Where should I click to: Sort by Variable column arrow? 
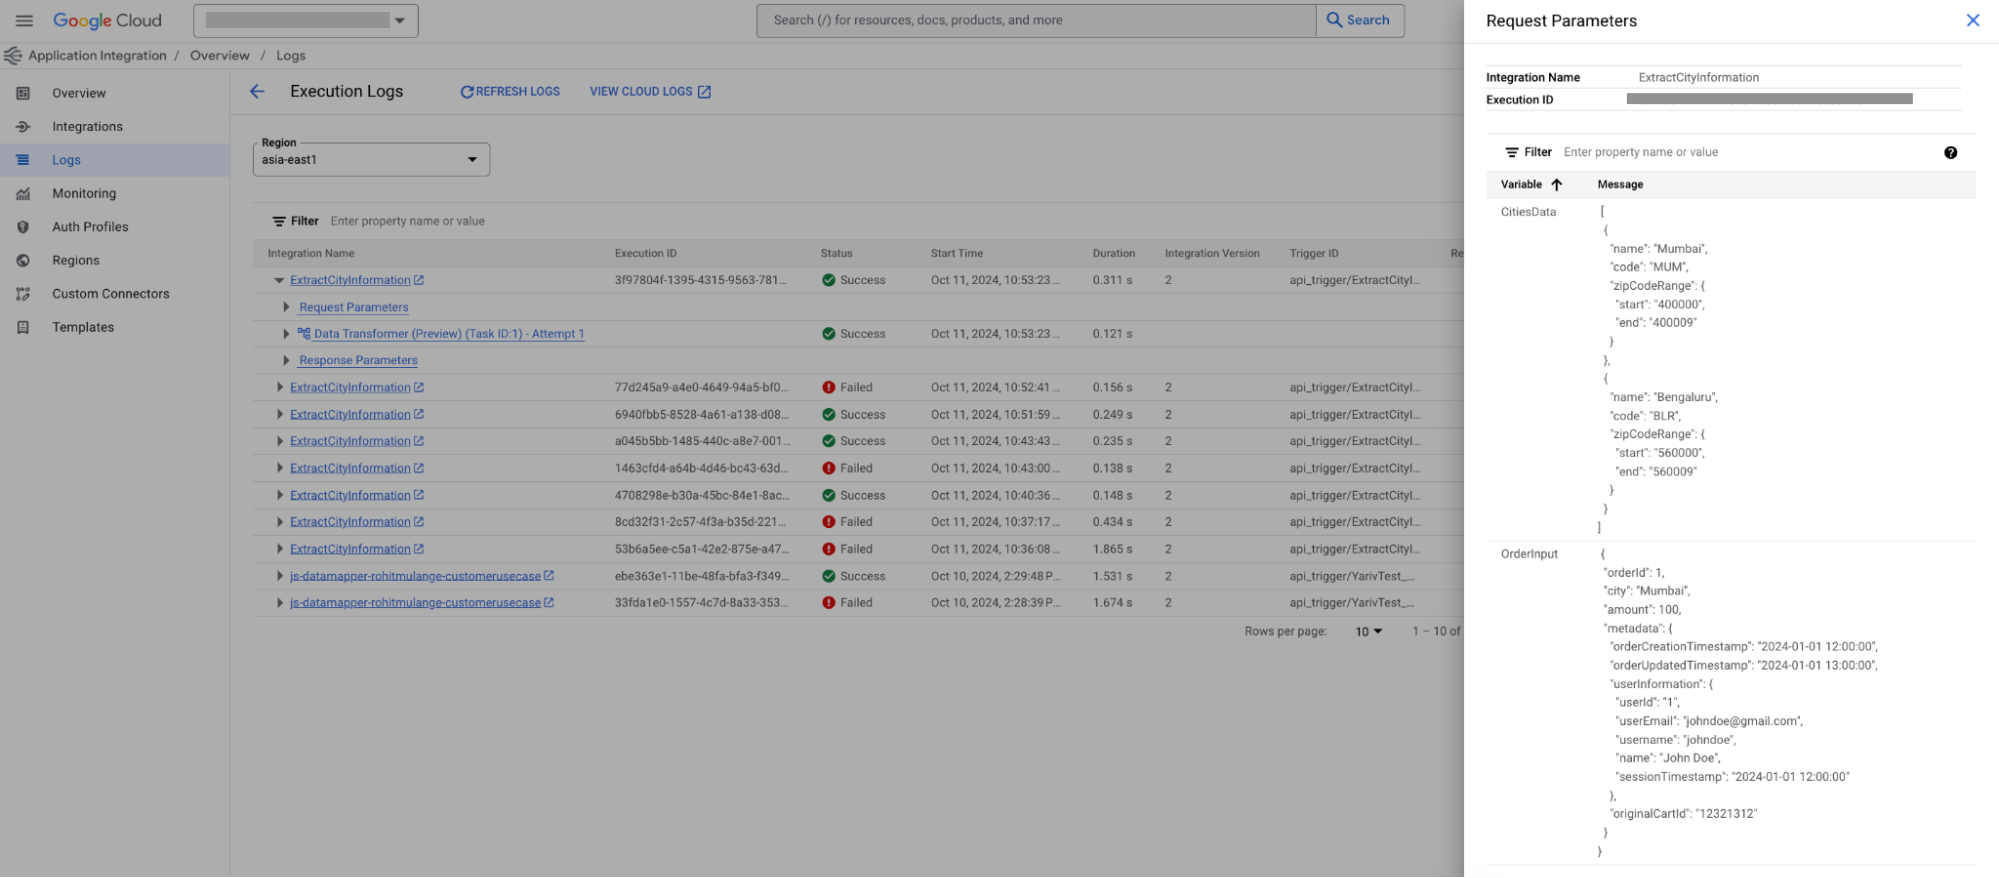tap(1556, 184)
